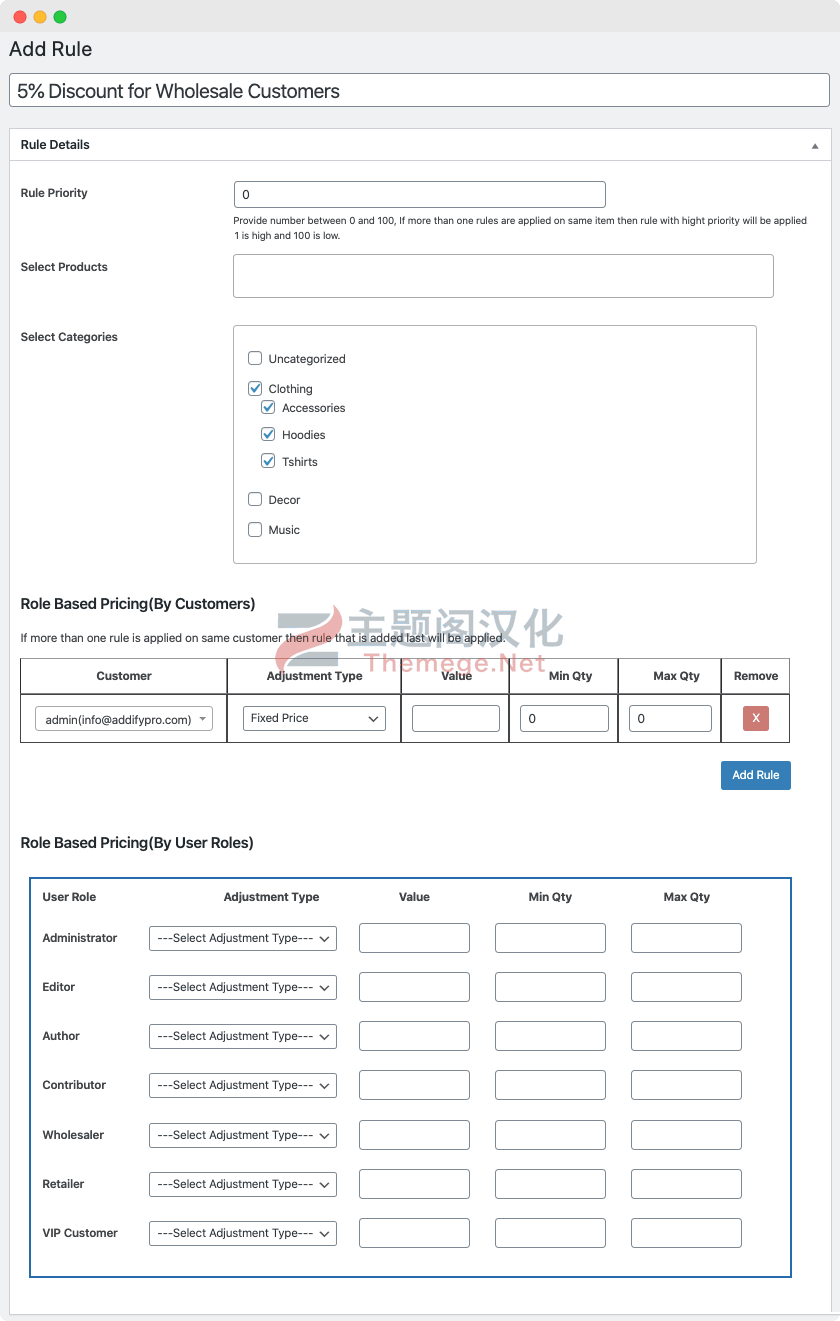Click Administrator Max Qty field

(x=686, y=938)
